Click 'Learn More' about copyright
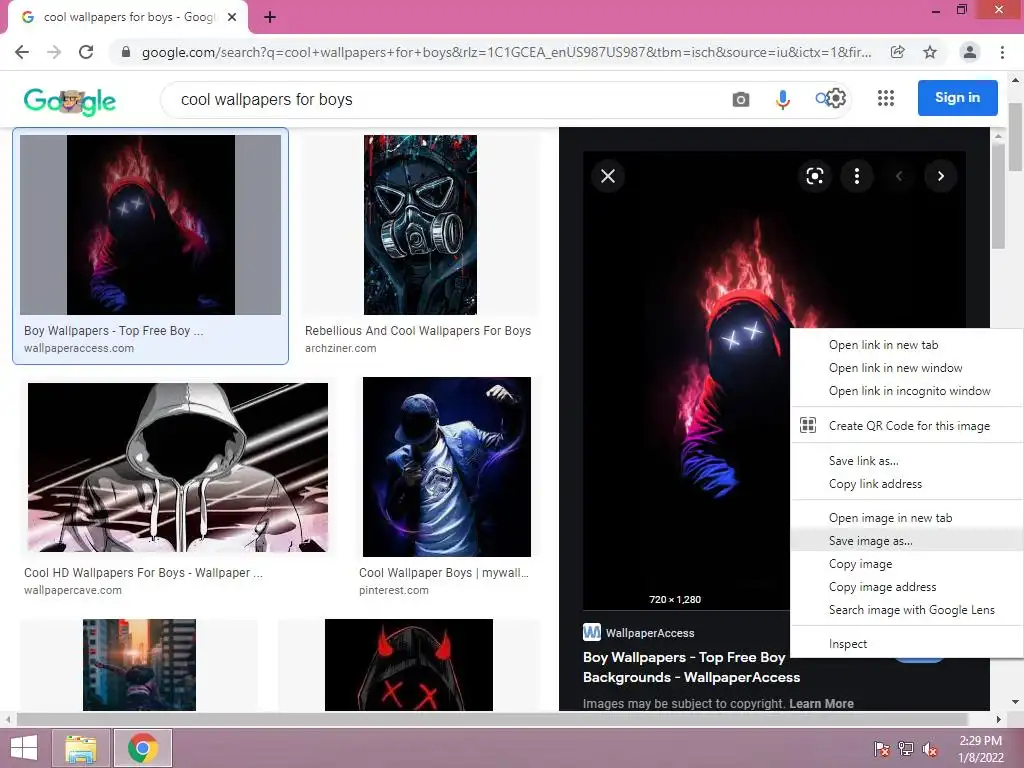 822,703
